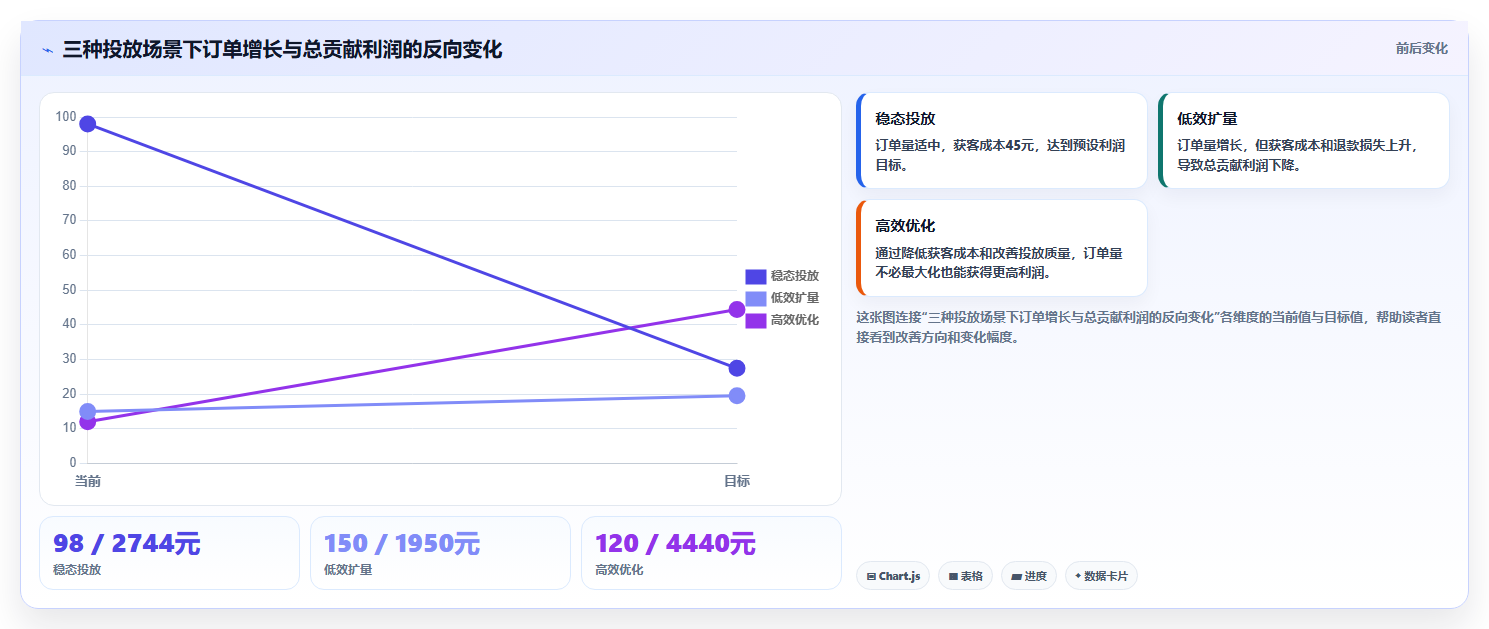The height and width of the screenshot is (629, 1489).
Task: Click the chart title heading text
Action: coord(282,49)
